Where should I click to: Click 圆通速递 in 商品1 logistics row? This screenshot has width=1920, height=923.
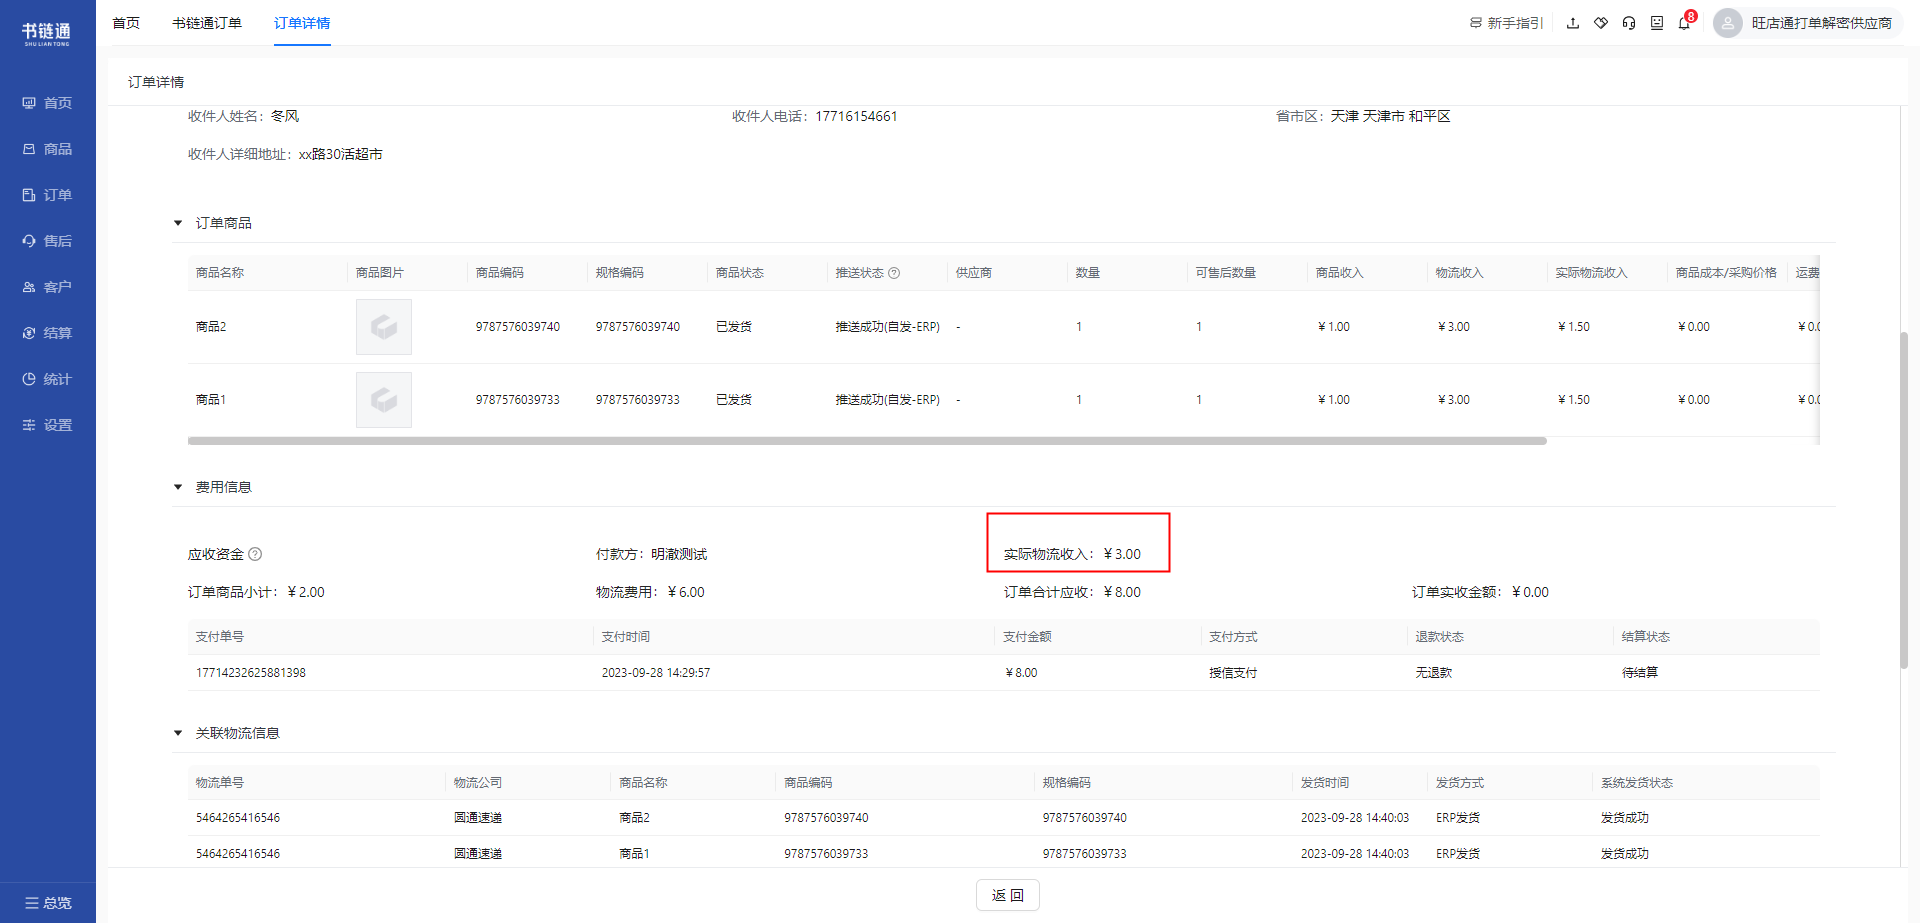point(478,854)
